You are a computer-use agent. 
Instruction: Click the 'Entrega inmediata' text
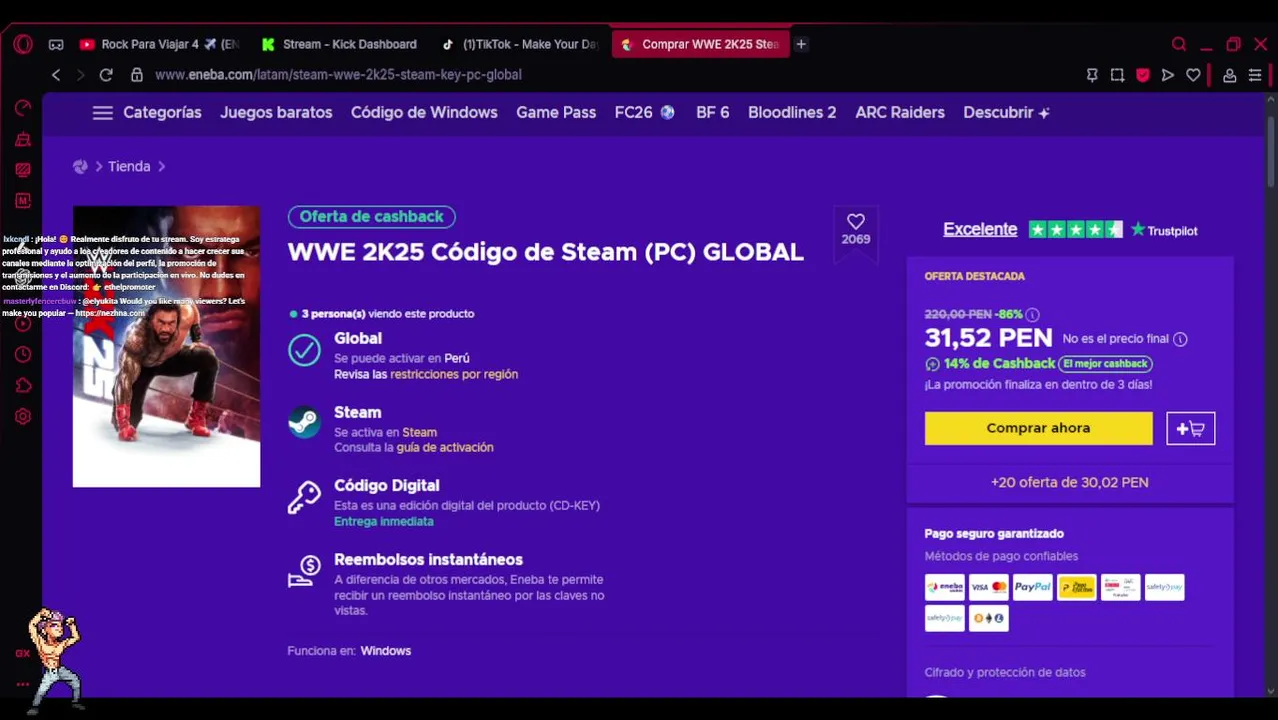click(384, 522)
